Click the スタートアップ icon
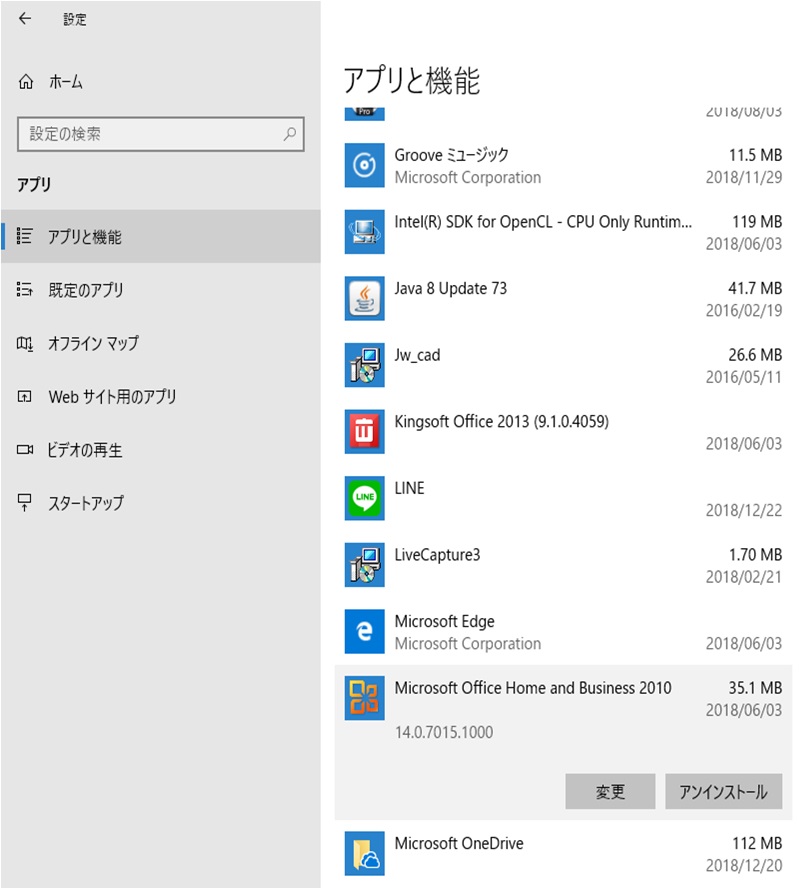The width and height of the screenshot is (810, 889). (x=24, y=502)
